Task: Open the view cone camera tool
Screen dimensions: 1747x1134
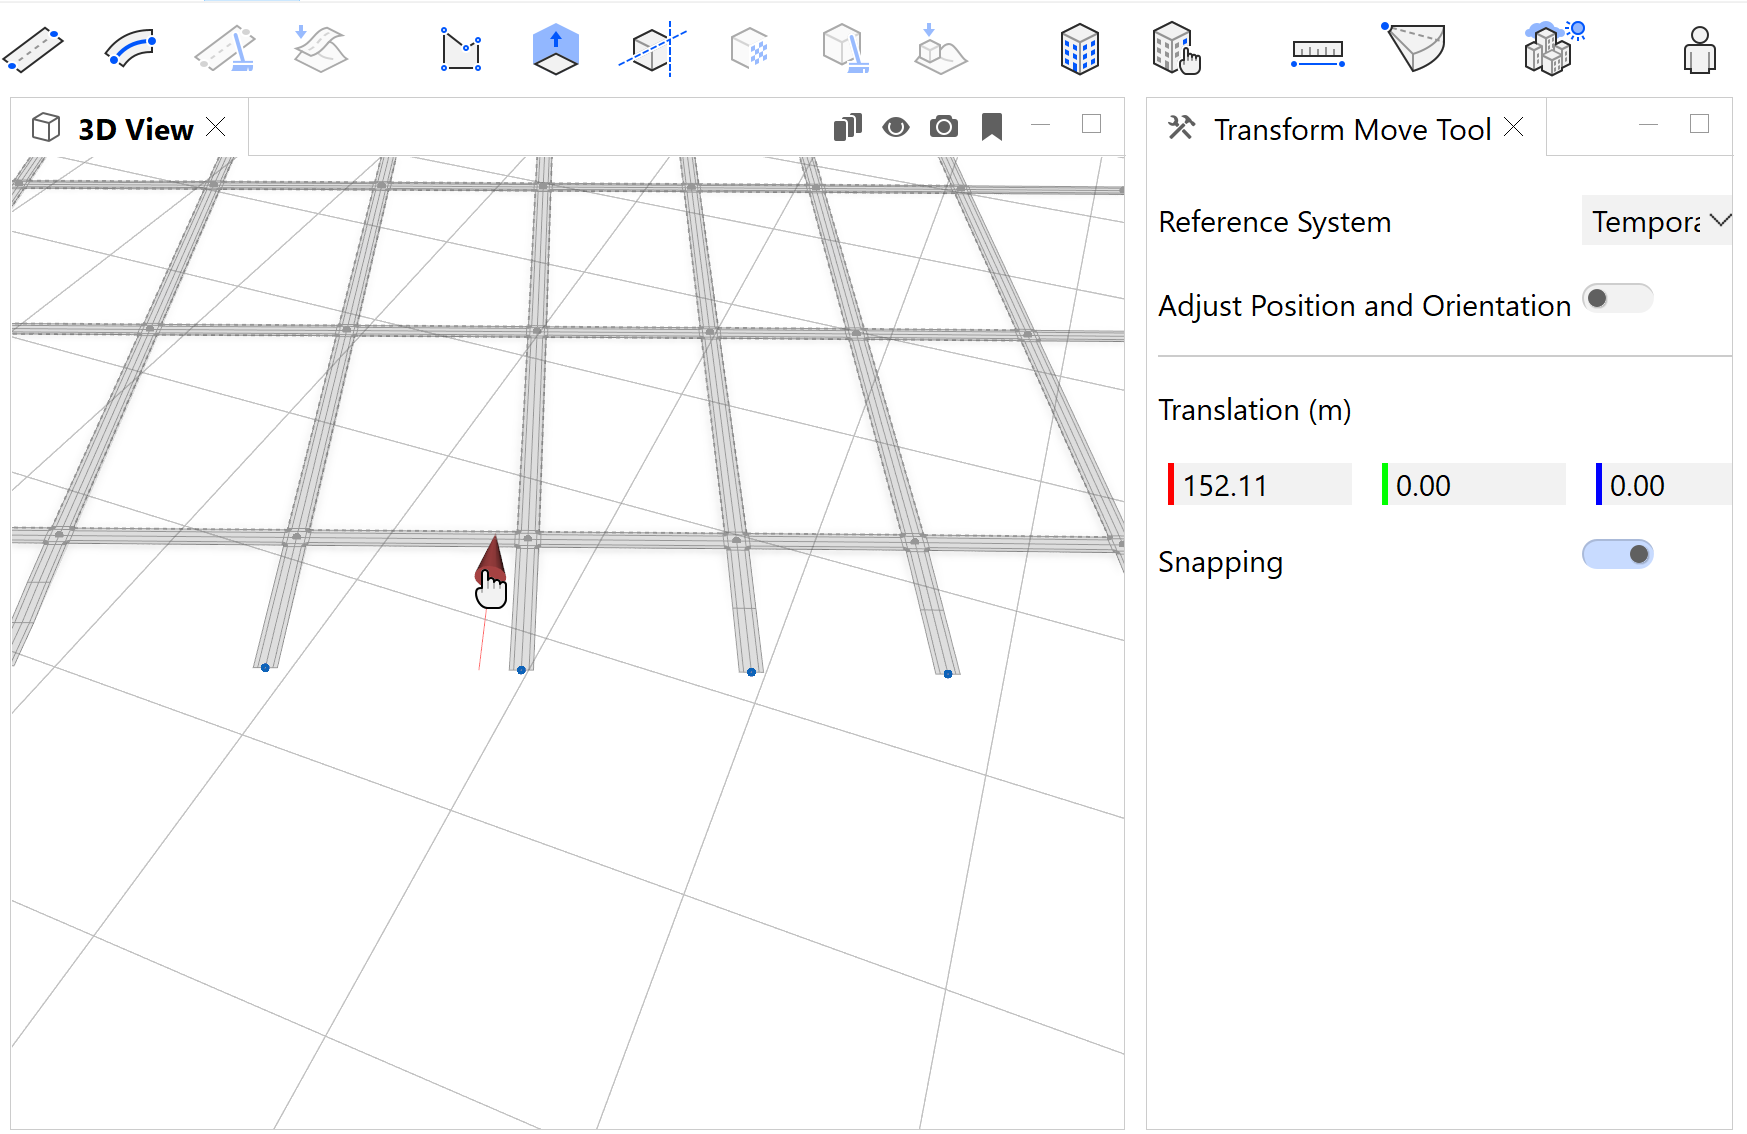Action: (x=1414, y=45)
